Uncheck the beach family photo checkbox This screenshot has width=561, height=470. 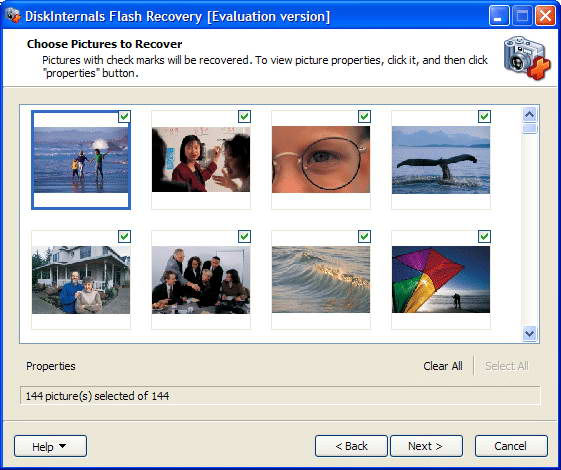(125, 117)
